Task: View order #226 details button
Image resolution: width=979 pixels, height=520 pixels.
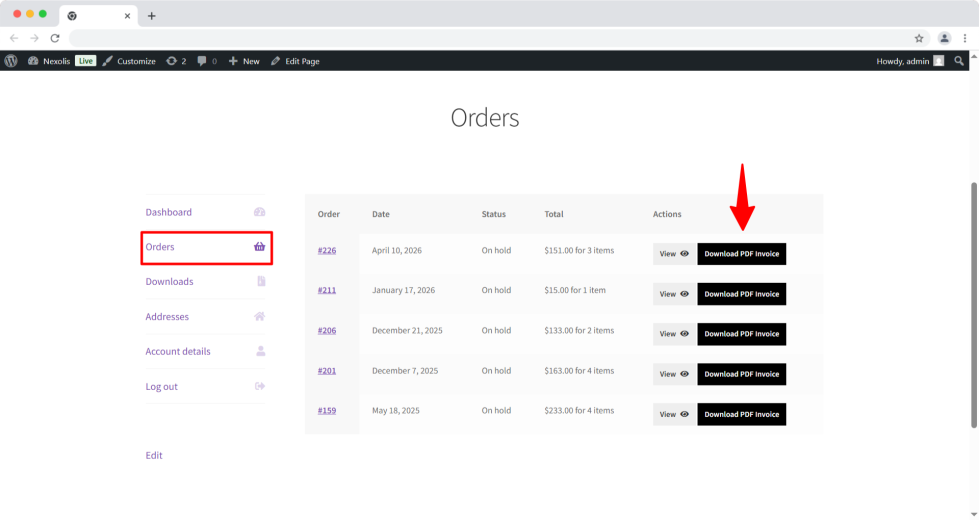Action: coord(674,254)
